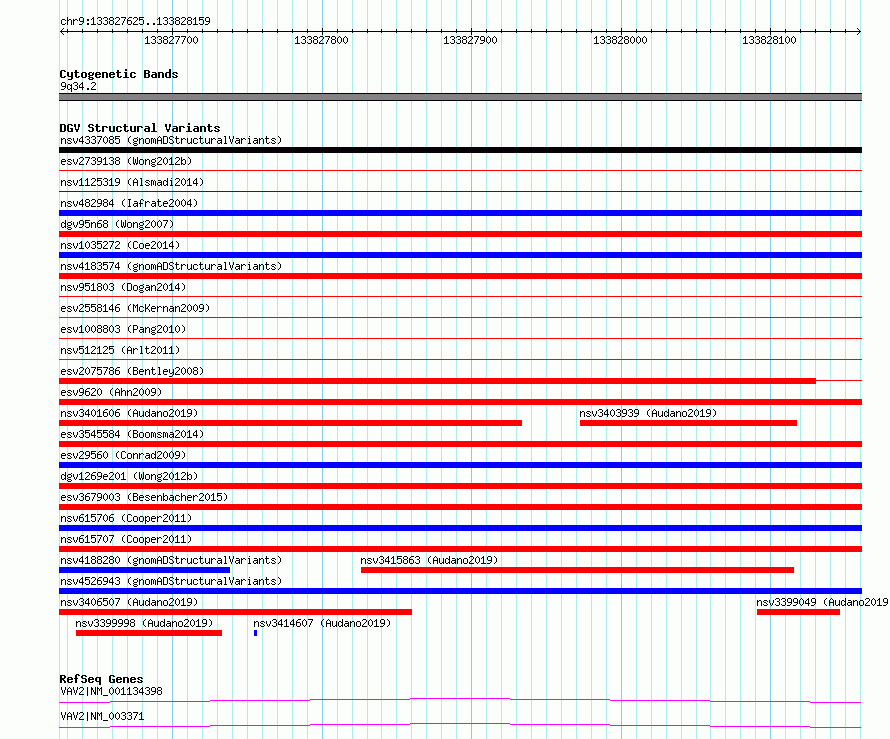Click the short blue bar under nsv4188280

[x=145, y=570]
